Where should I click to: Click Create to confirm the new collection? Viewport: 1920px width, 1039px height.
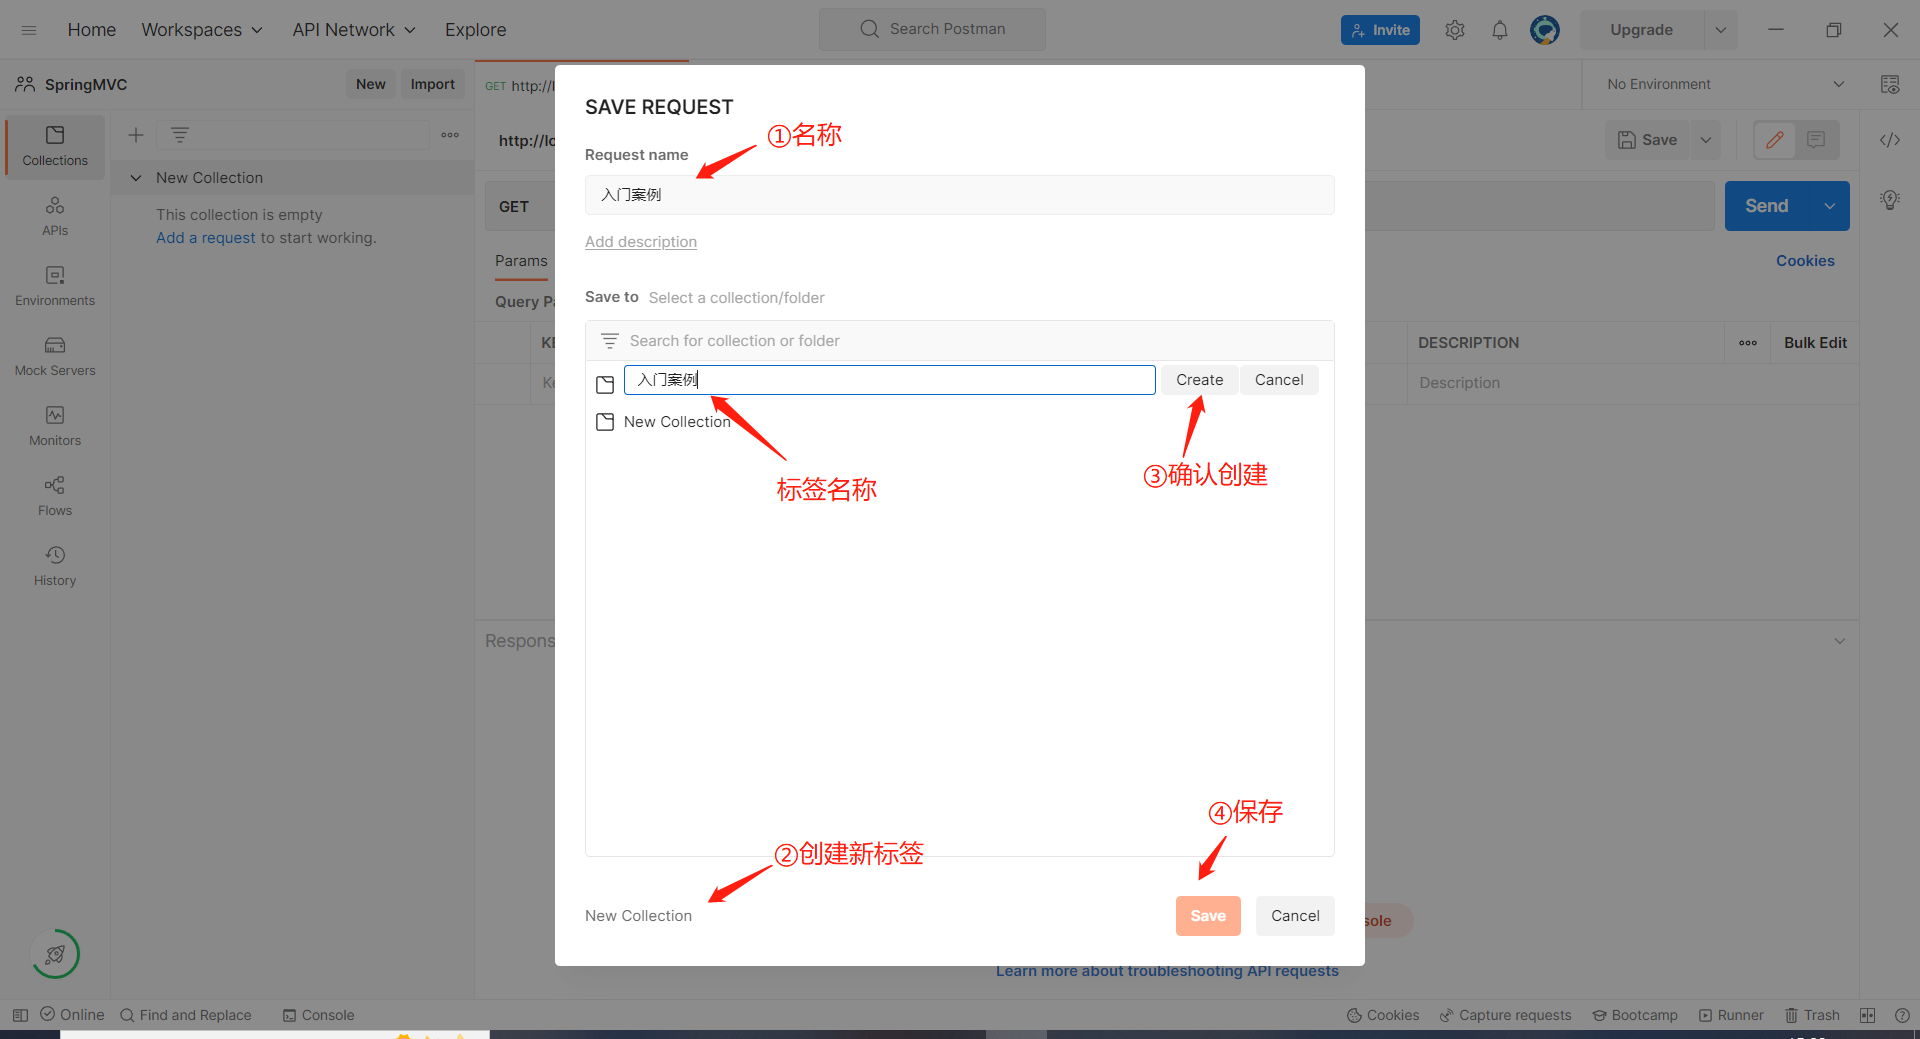(1199, 380)
